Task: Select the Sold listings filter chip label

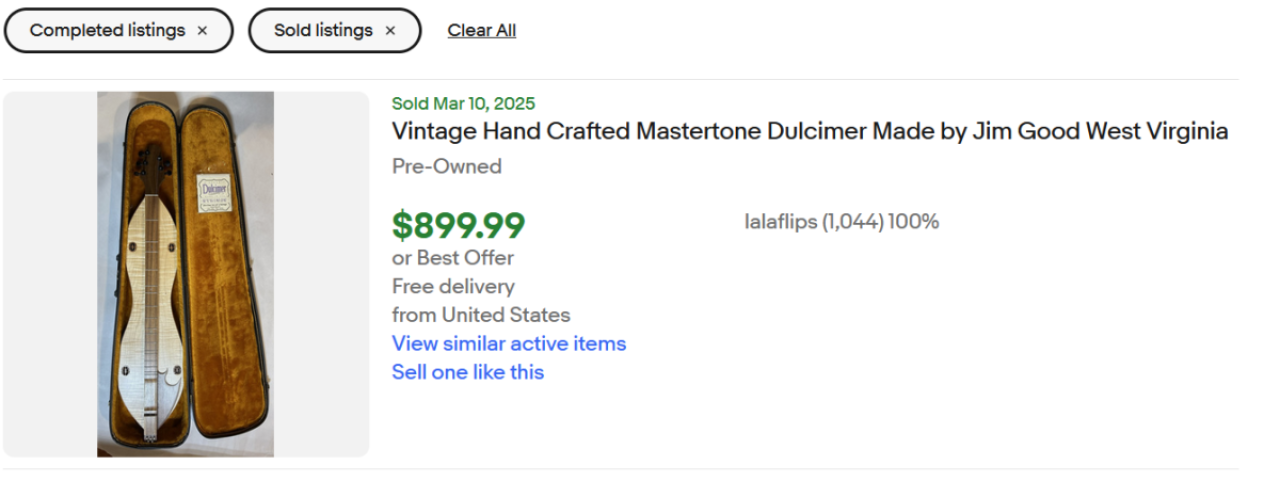Action: coord(322,31)
